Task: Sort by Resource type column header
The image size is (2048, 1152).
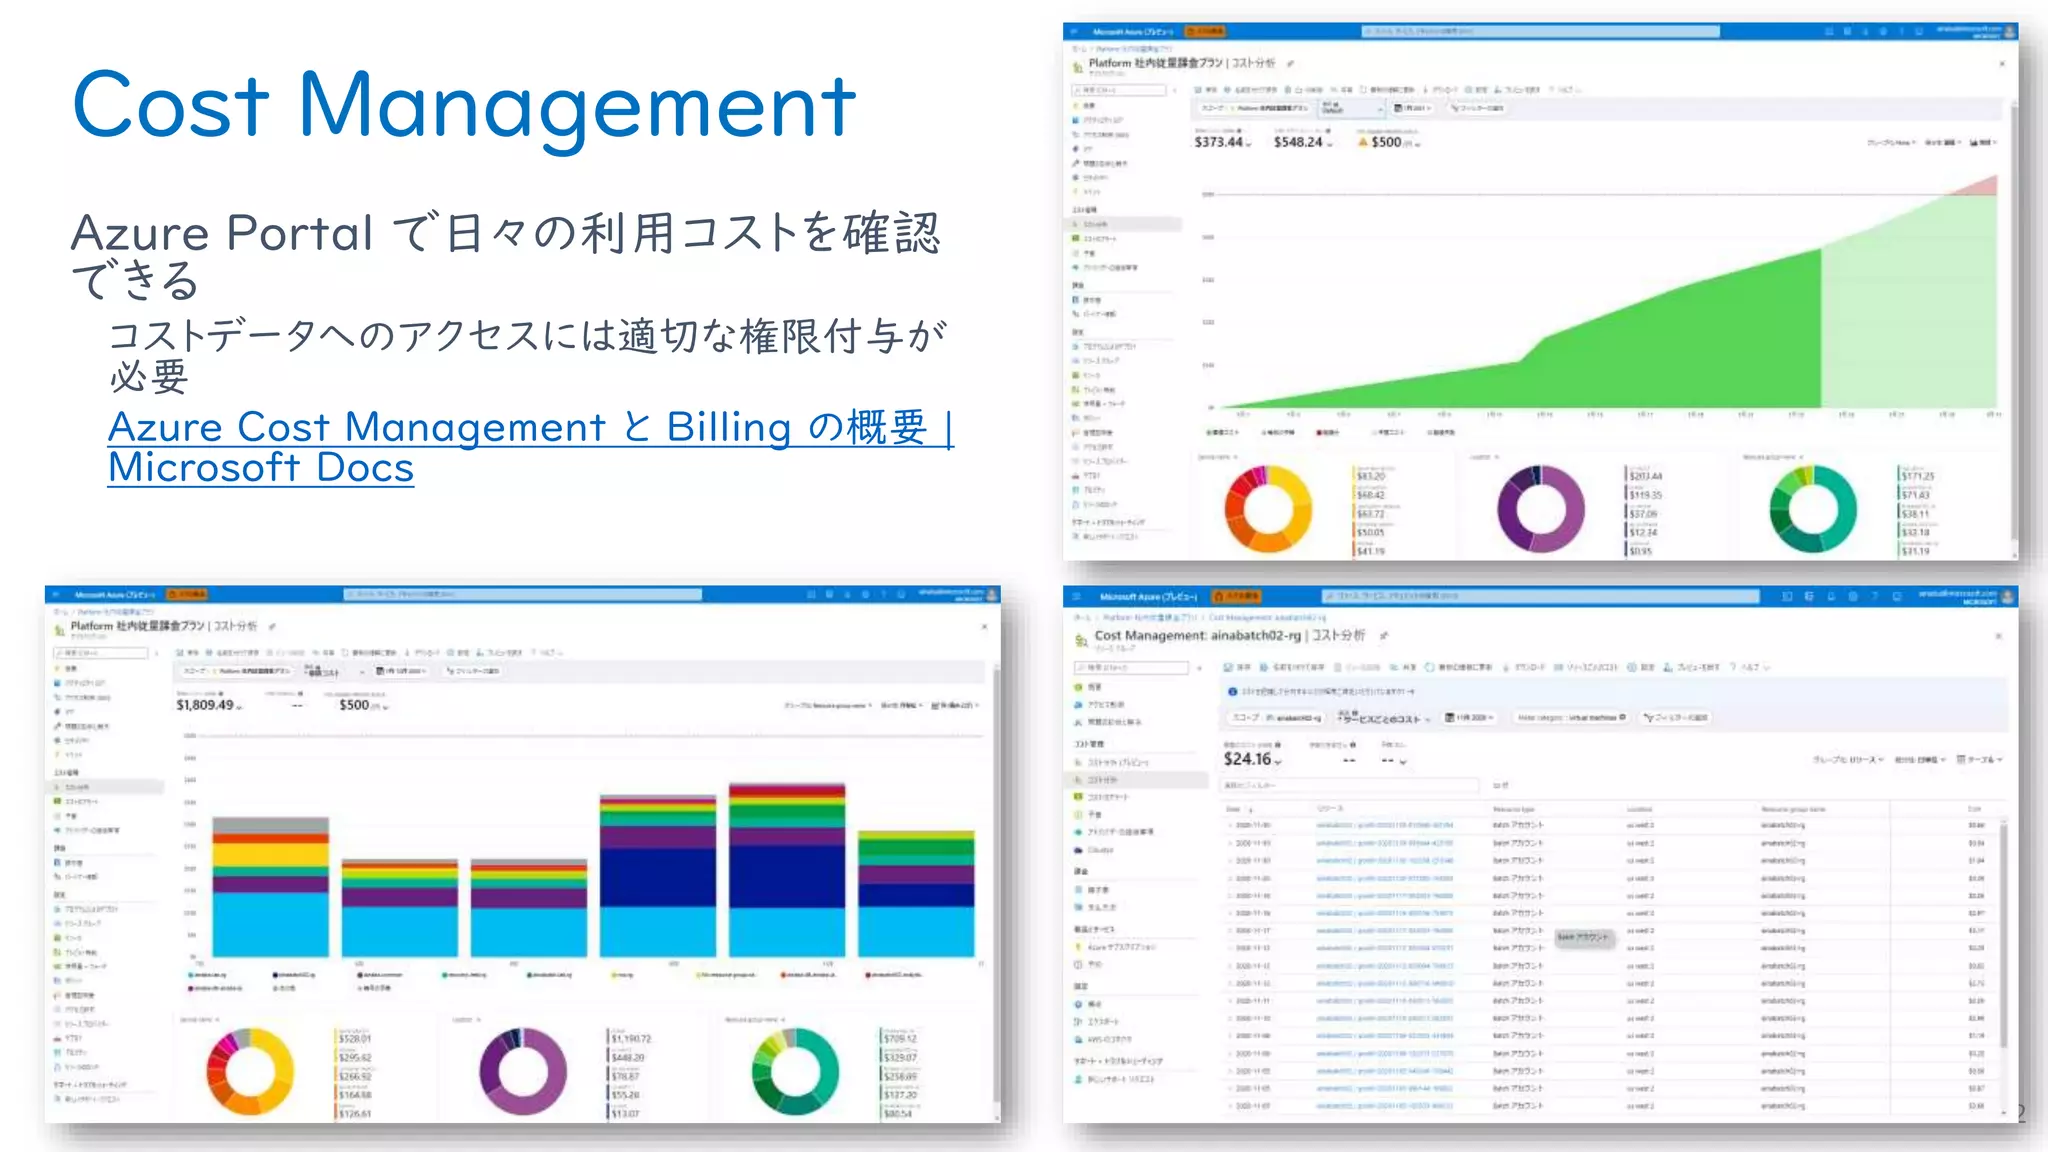Action: click(1513, 809)
